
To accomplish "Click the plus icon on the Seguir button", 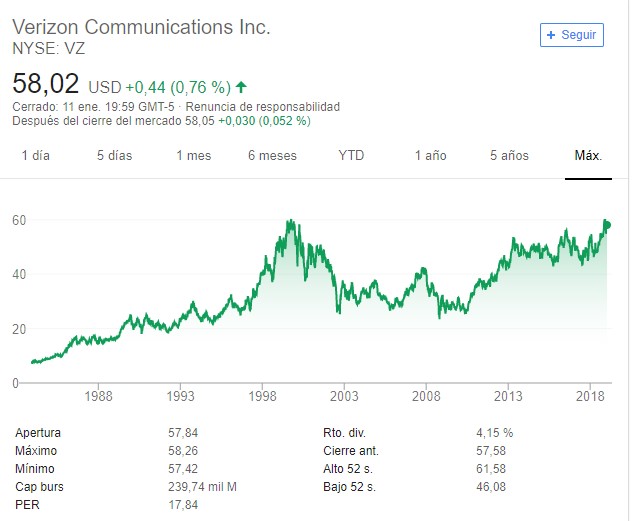I will [x=551, y=34].
